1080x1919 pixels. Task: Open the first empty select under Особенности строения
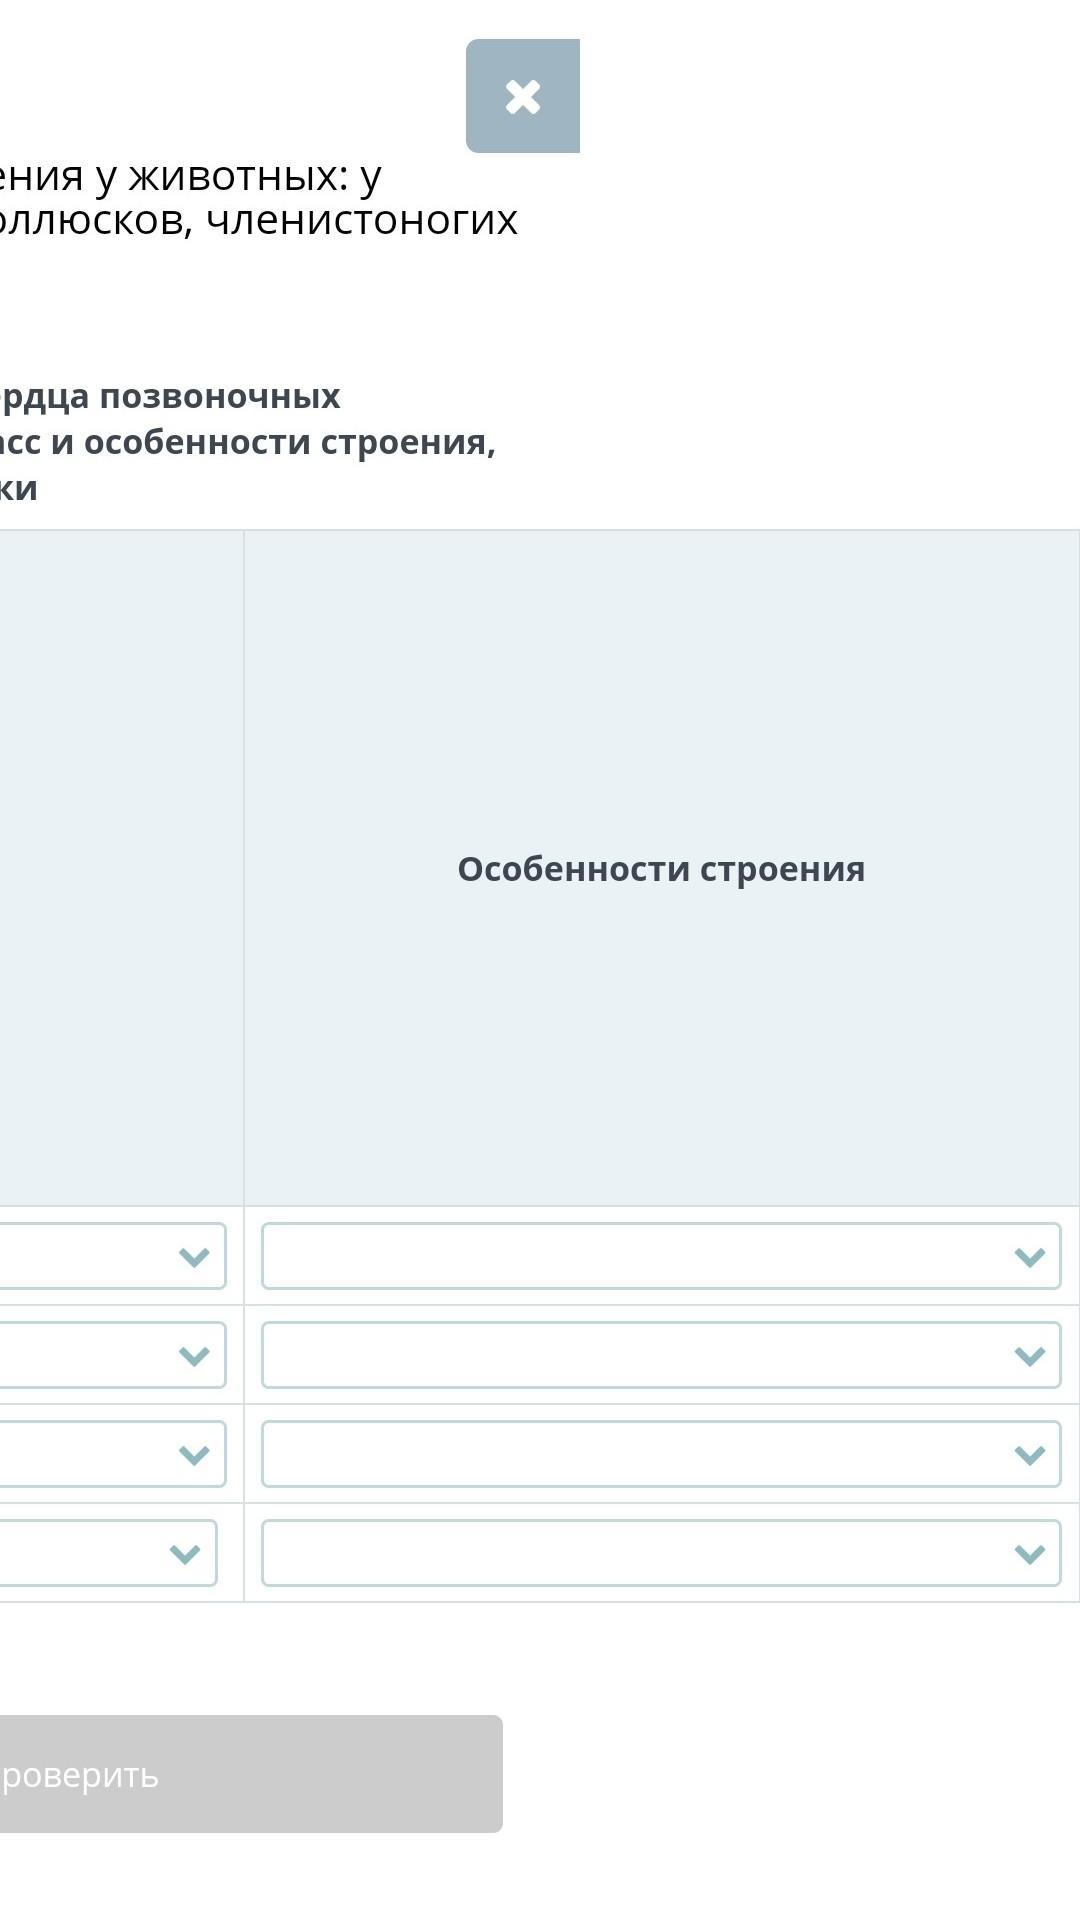coord(640,1256)
